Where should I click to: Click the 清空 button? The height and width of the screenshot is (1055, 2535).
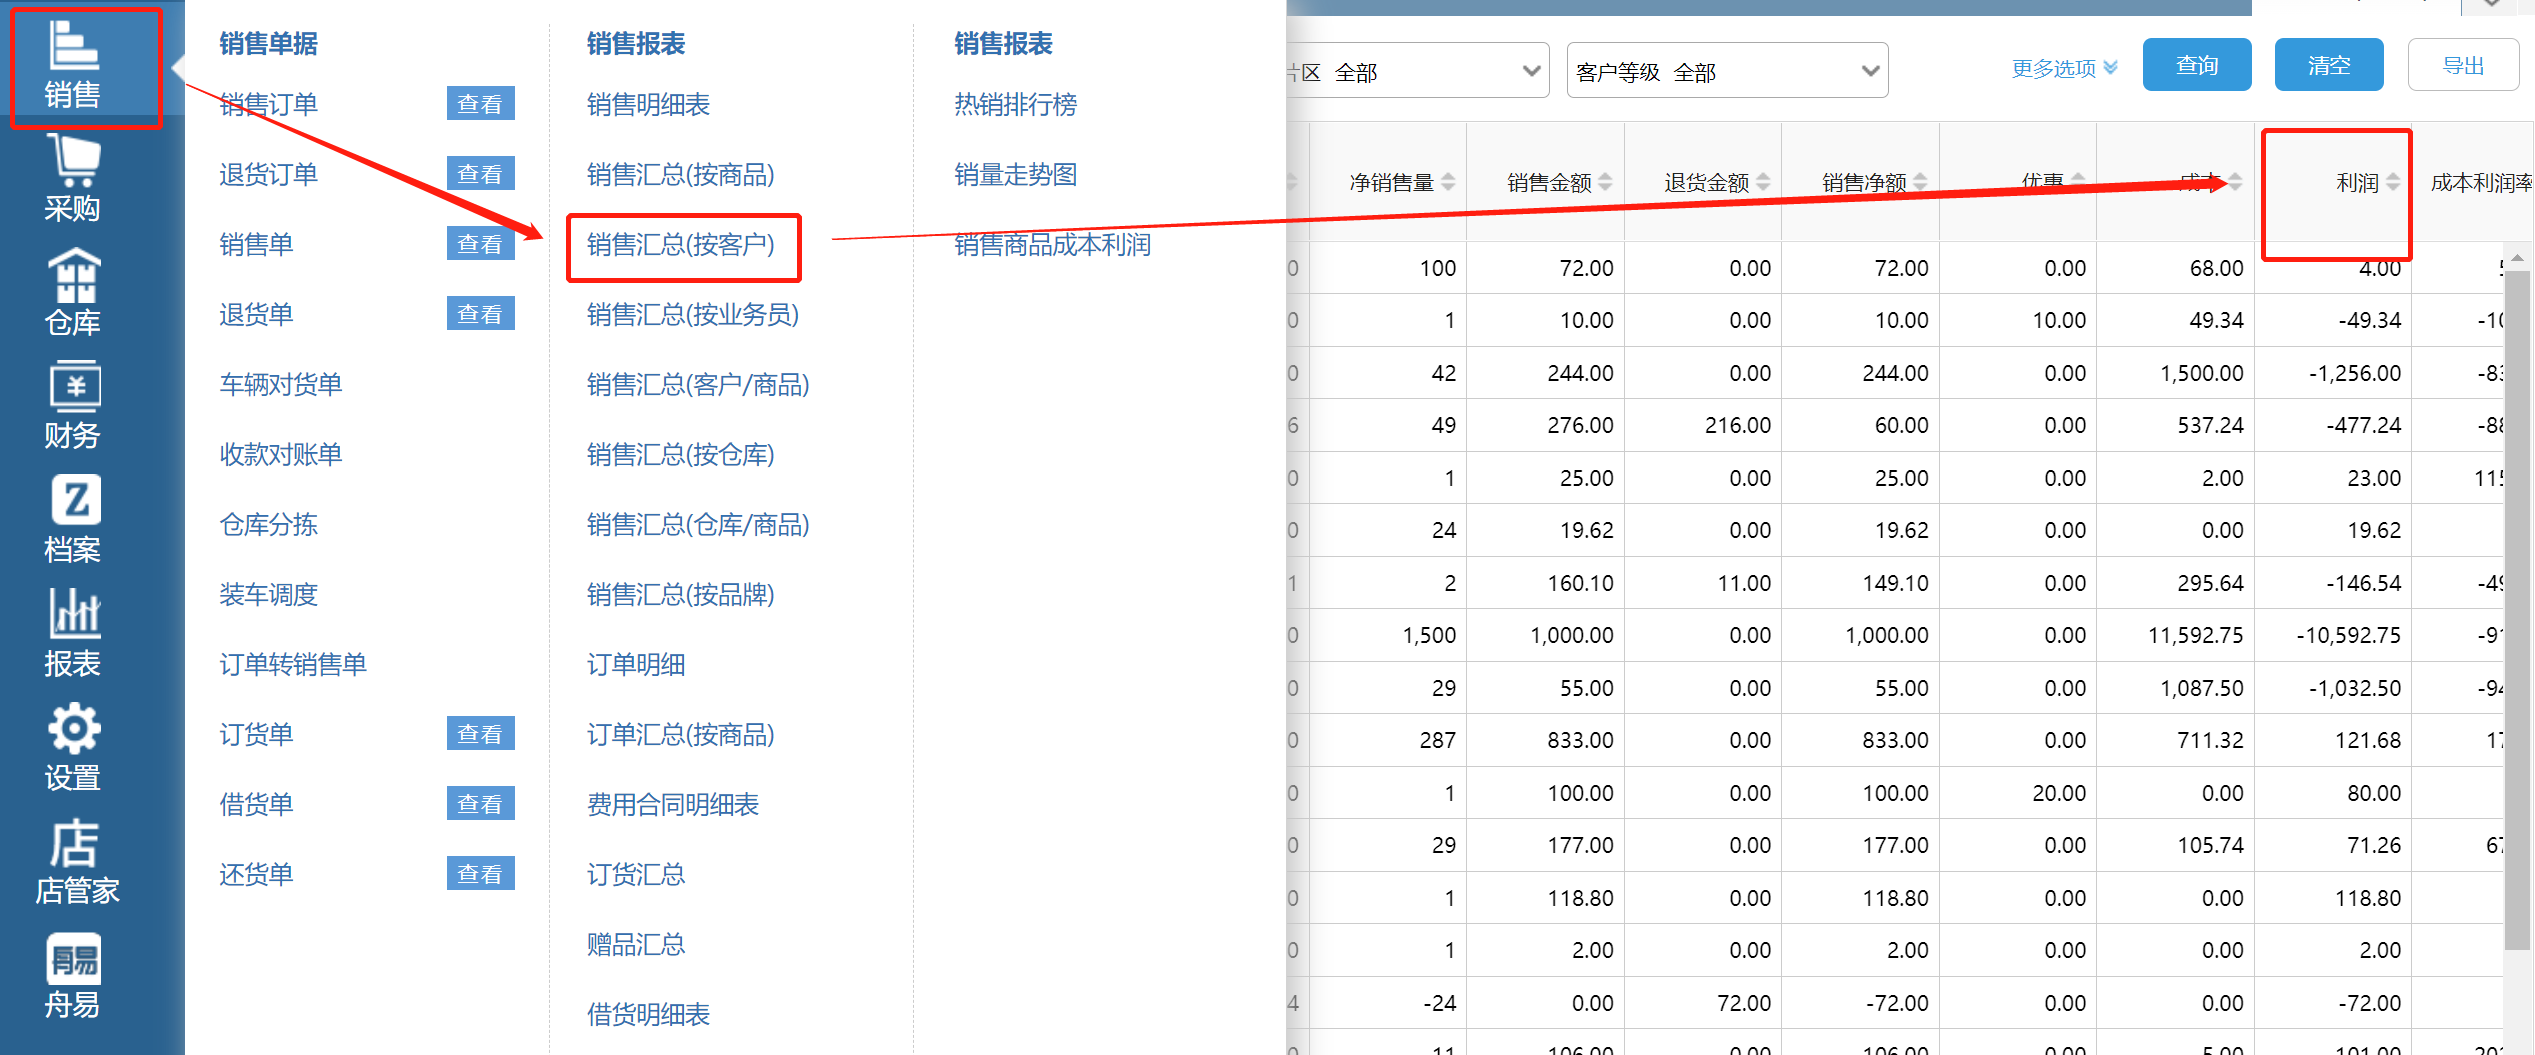pos(2329,65)
